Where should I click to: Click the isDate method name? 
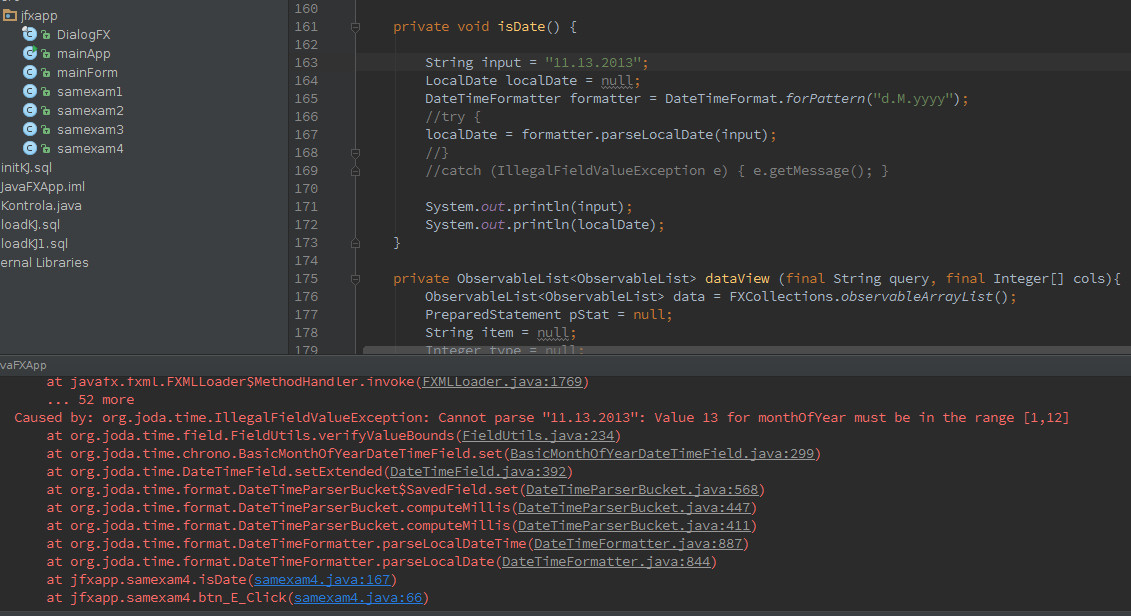pyautogui.click(x=521, y=27)
